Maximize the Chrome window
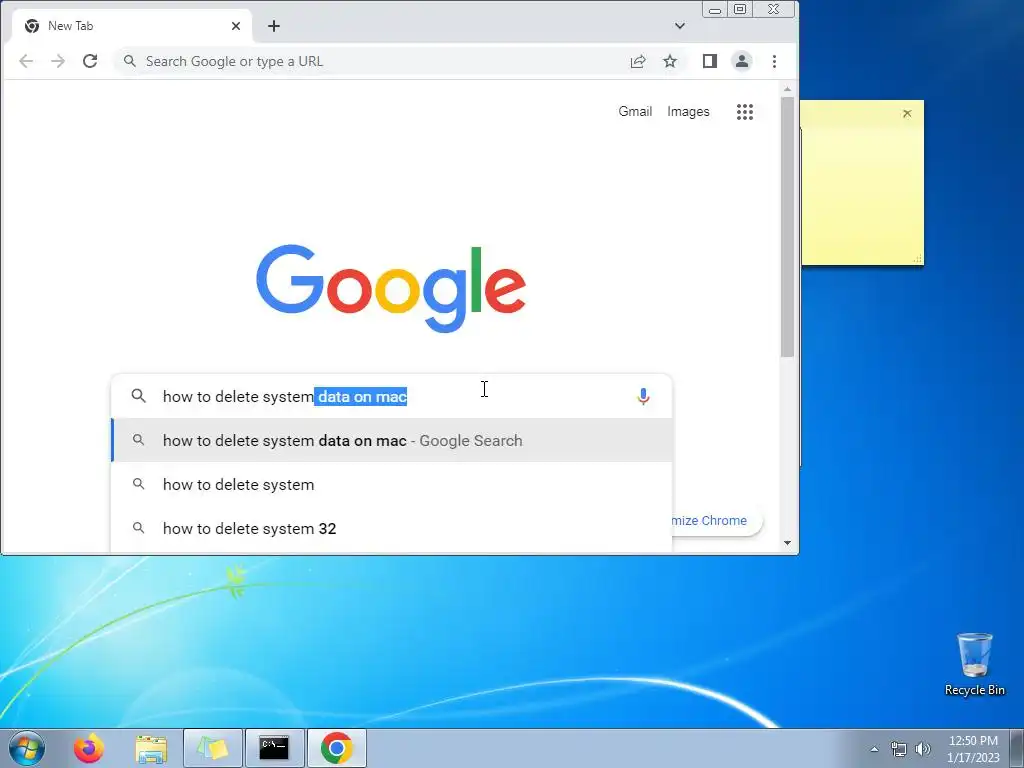The width and height of the screenshot is (1024, 768). tap(740, 10)
